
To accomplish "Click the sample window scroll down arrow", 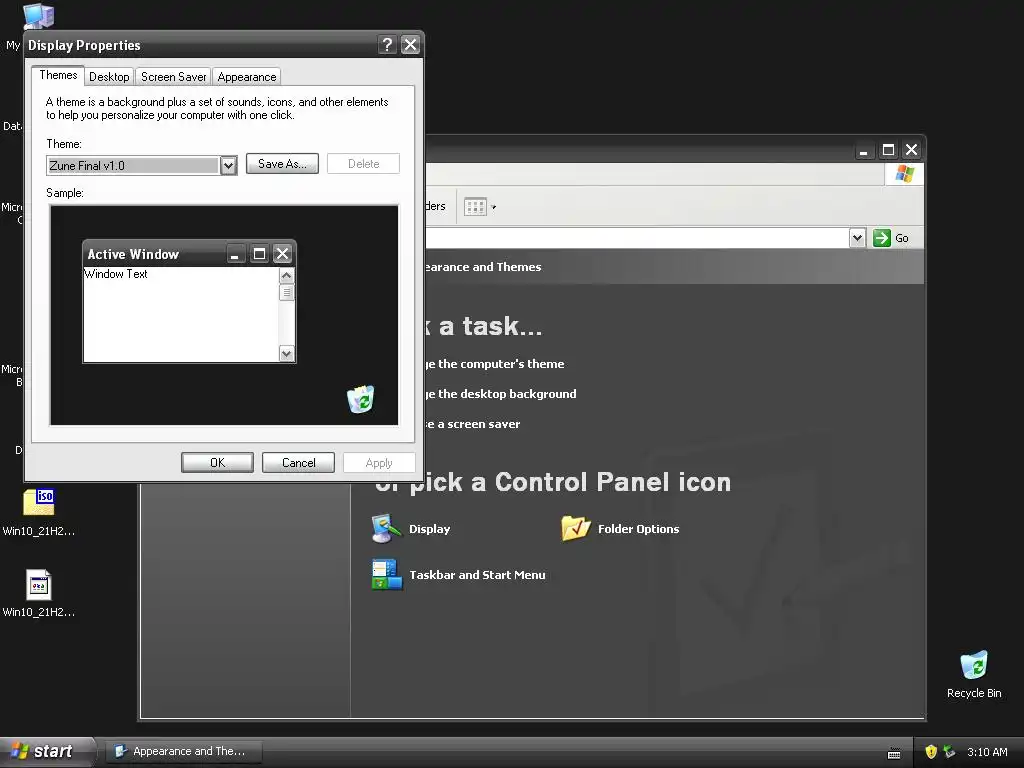I will 287,354.
